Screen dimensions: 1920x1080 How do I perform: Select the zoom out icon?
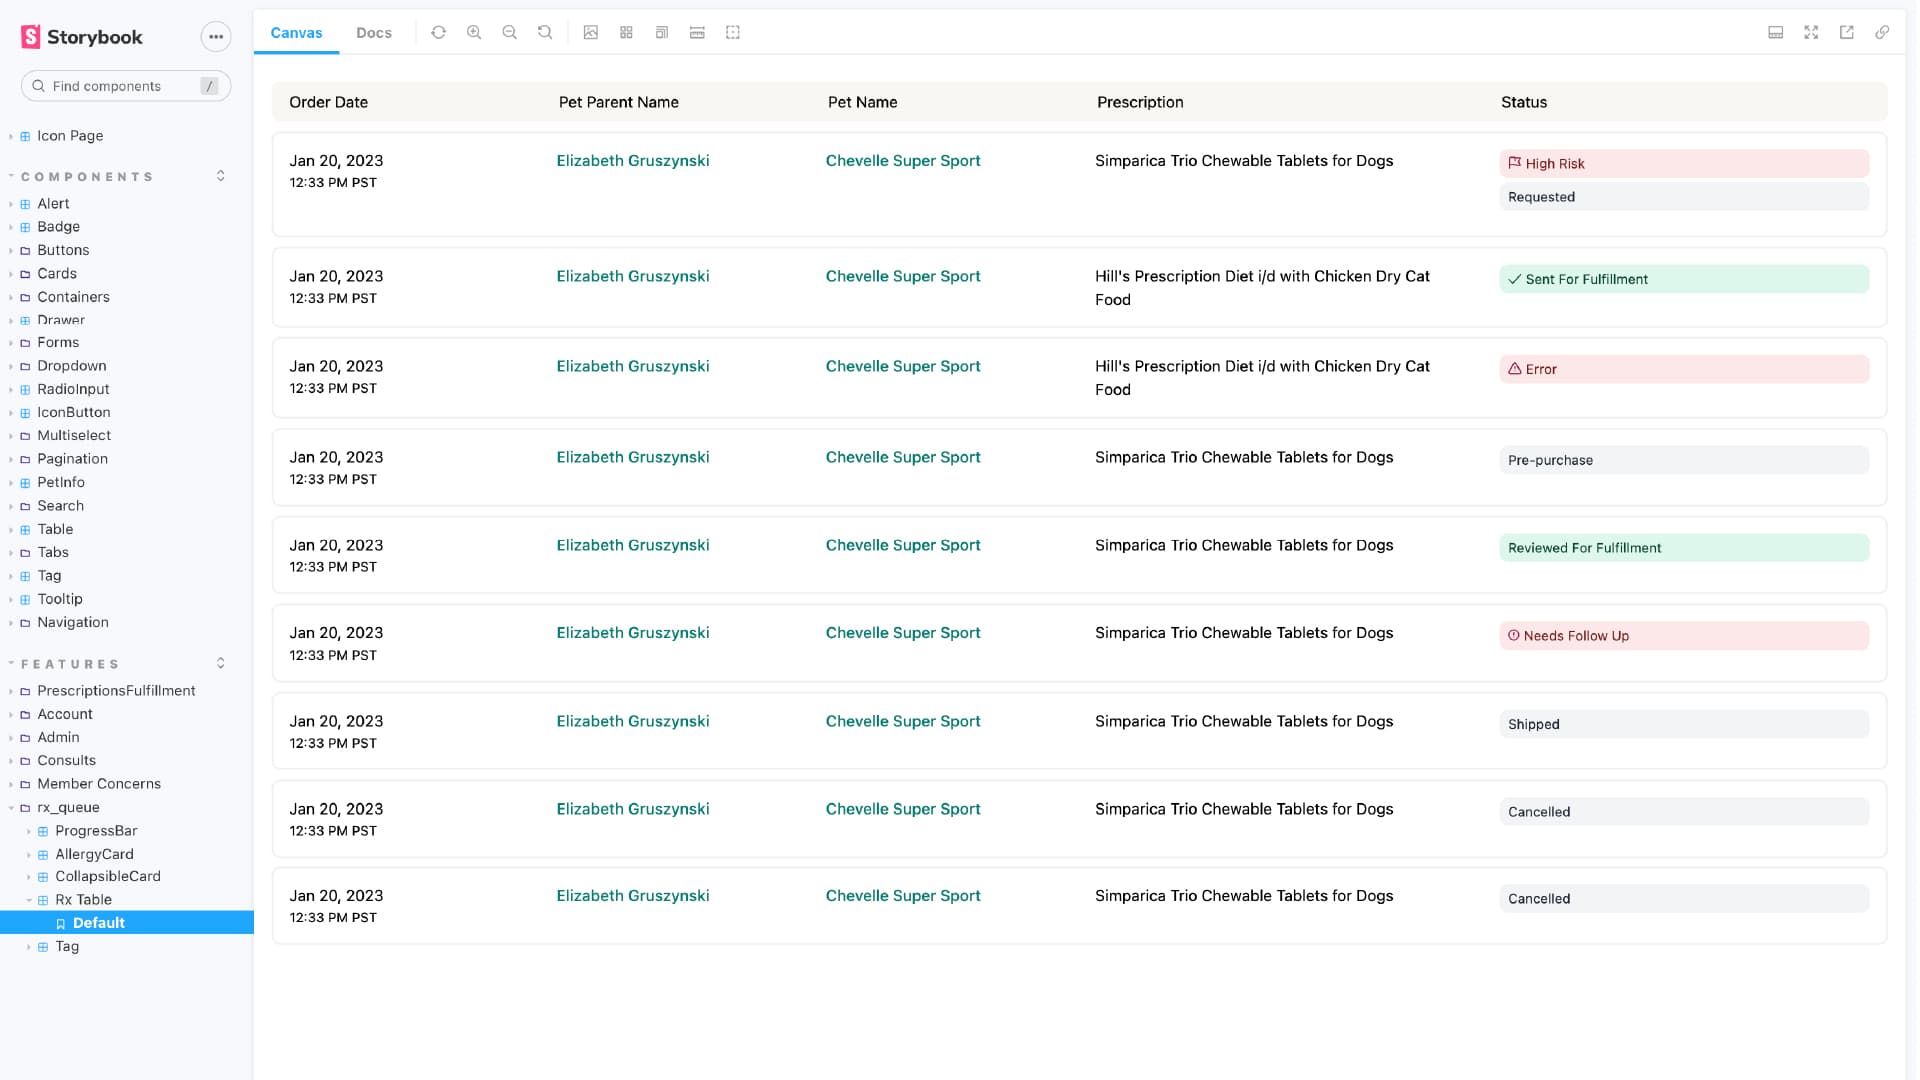[x=509, y=32]
